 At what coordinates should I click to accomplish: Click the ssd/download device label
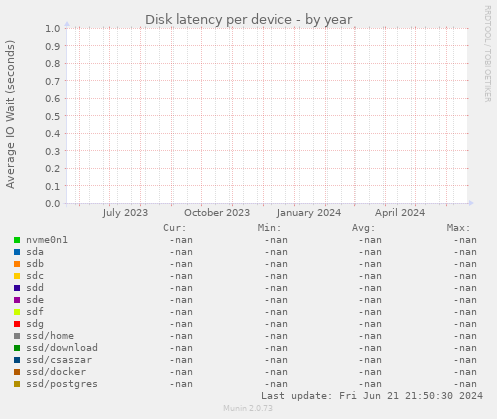[x=62, y=348]
